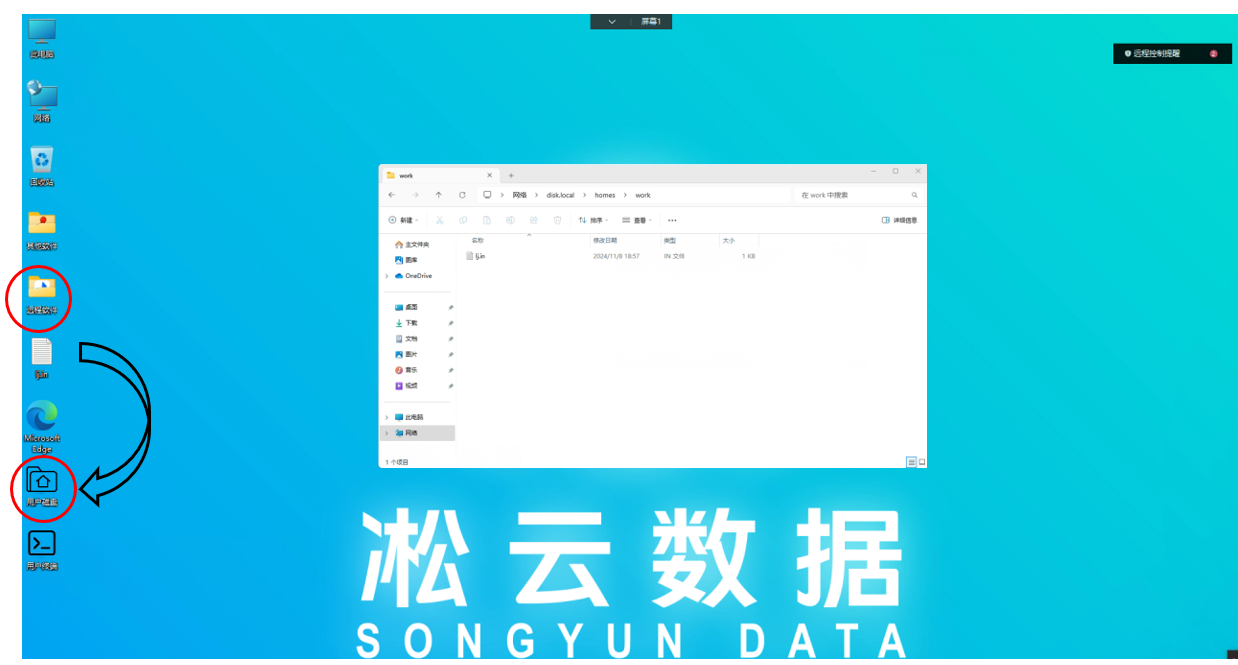Select the lj.in file on desktop

pyautogui.click(x=41, y=352)
